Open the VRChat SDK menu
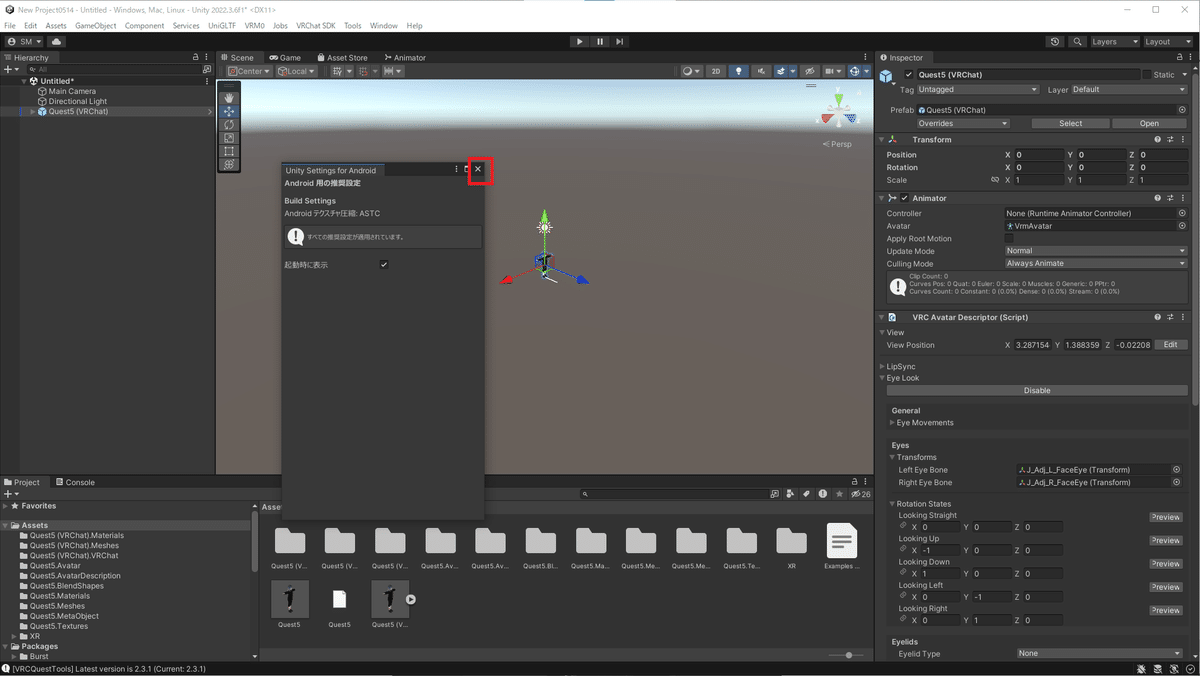The image size is (1200, 676). [x=316, y=25]
